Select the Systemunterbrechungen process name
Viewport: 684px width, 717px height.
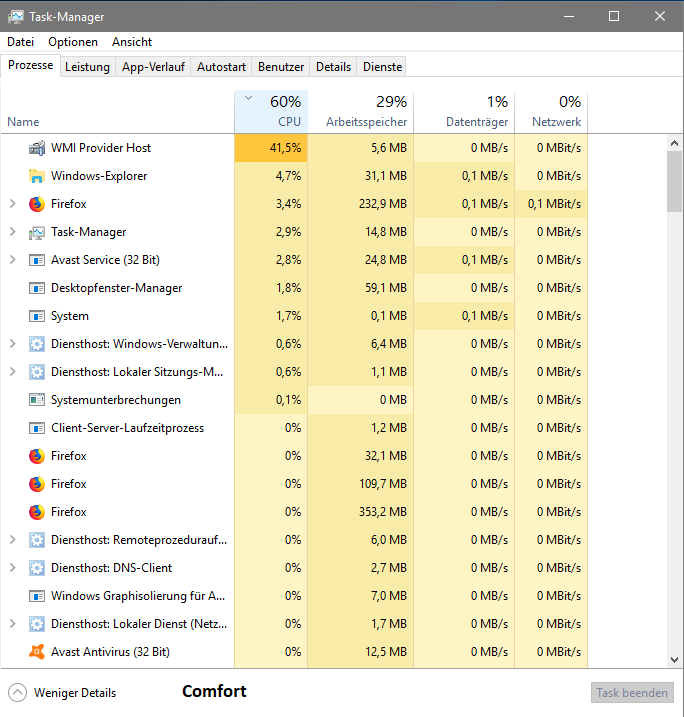[116, 400]
